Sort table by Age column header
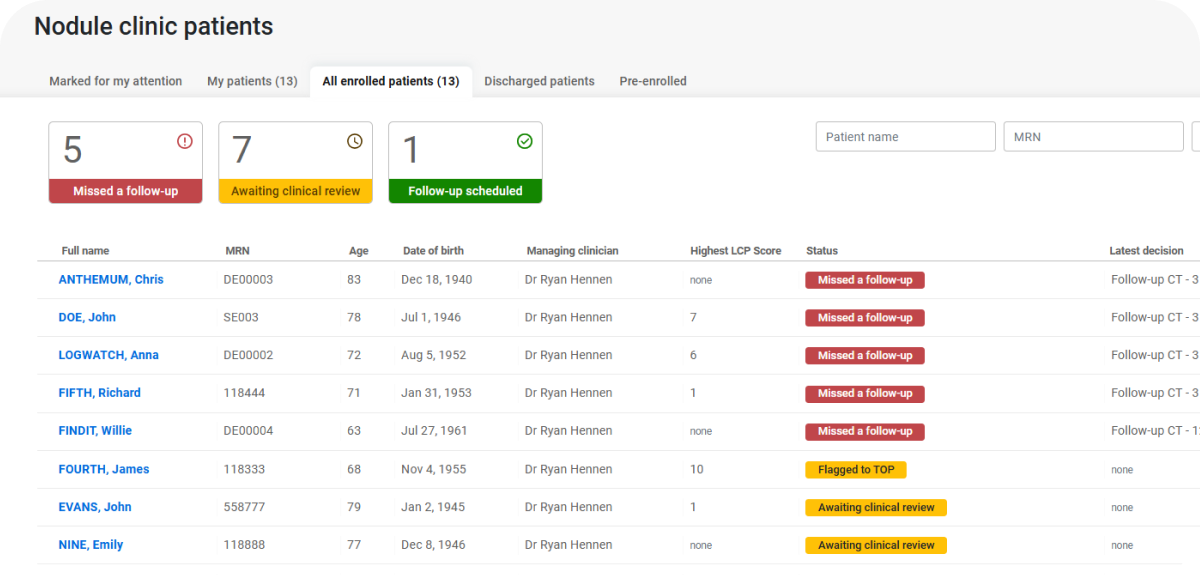Image resolution: width=1200 pixels, height=575 pixels. tap(358, 251)
